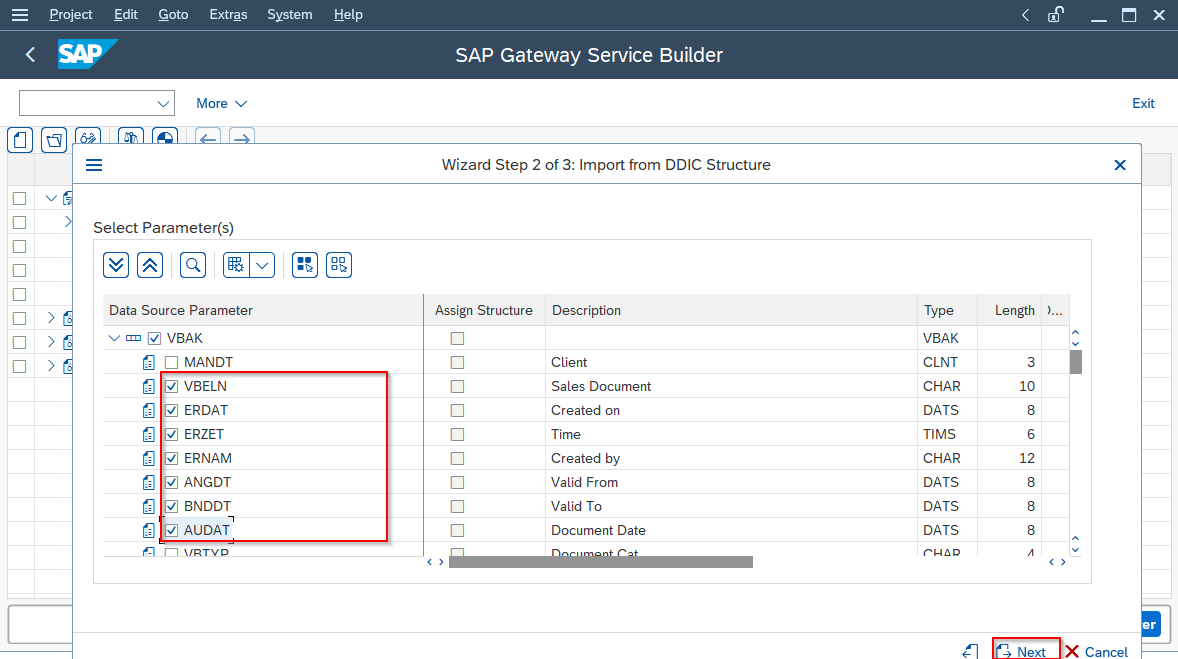
Task: Check Assign Structure box for Sales Document
Action: point(457,386)
